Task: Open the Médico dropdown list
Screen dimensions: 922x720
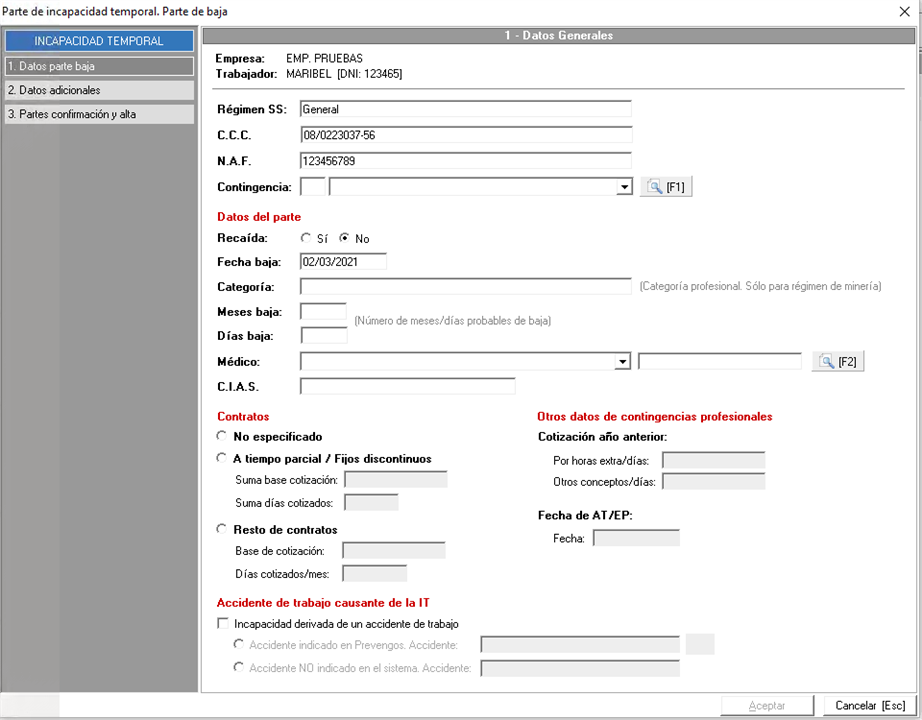Action: coord(624,362)
